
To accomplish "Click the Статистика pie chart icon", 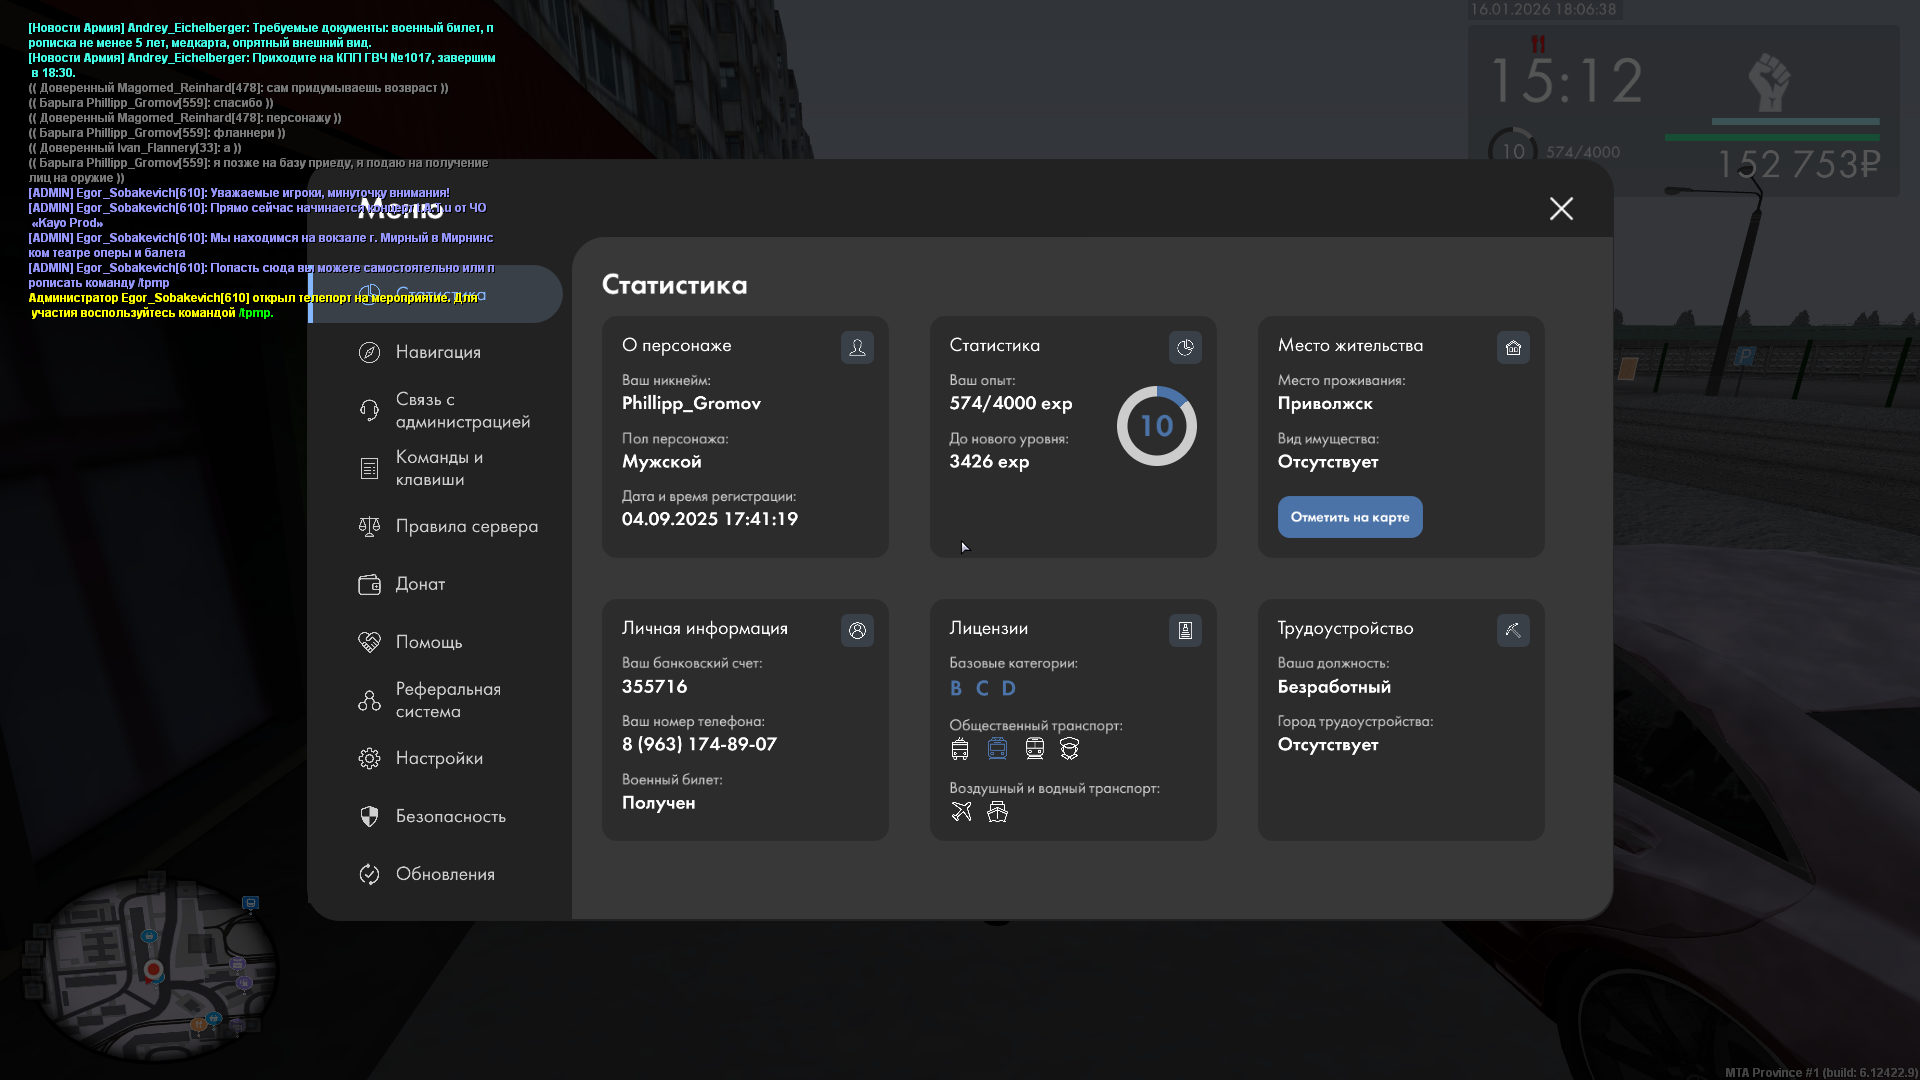I will (x=1185, y=347).
